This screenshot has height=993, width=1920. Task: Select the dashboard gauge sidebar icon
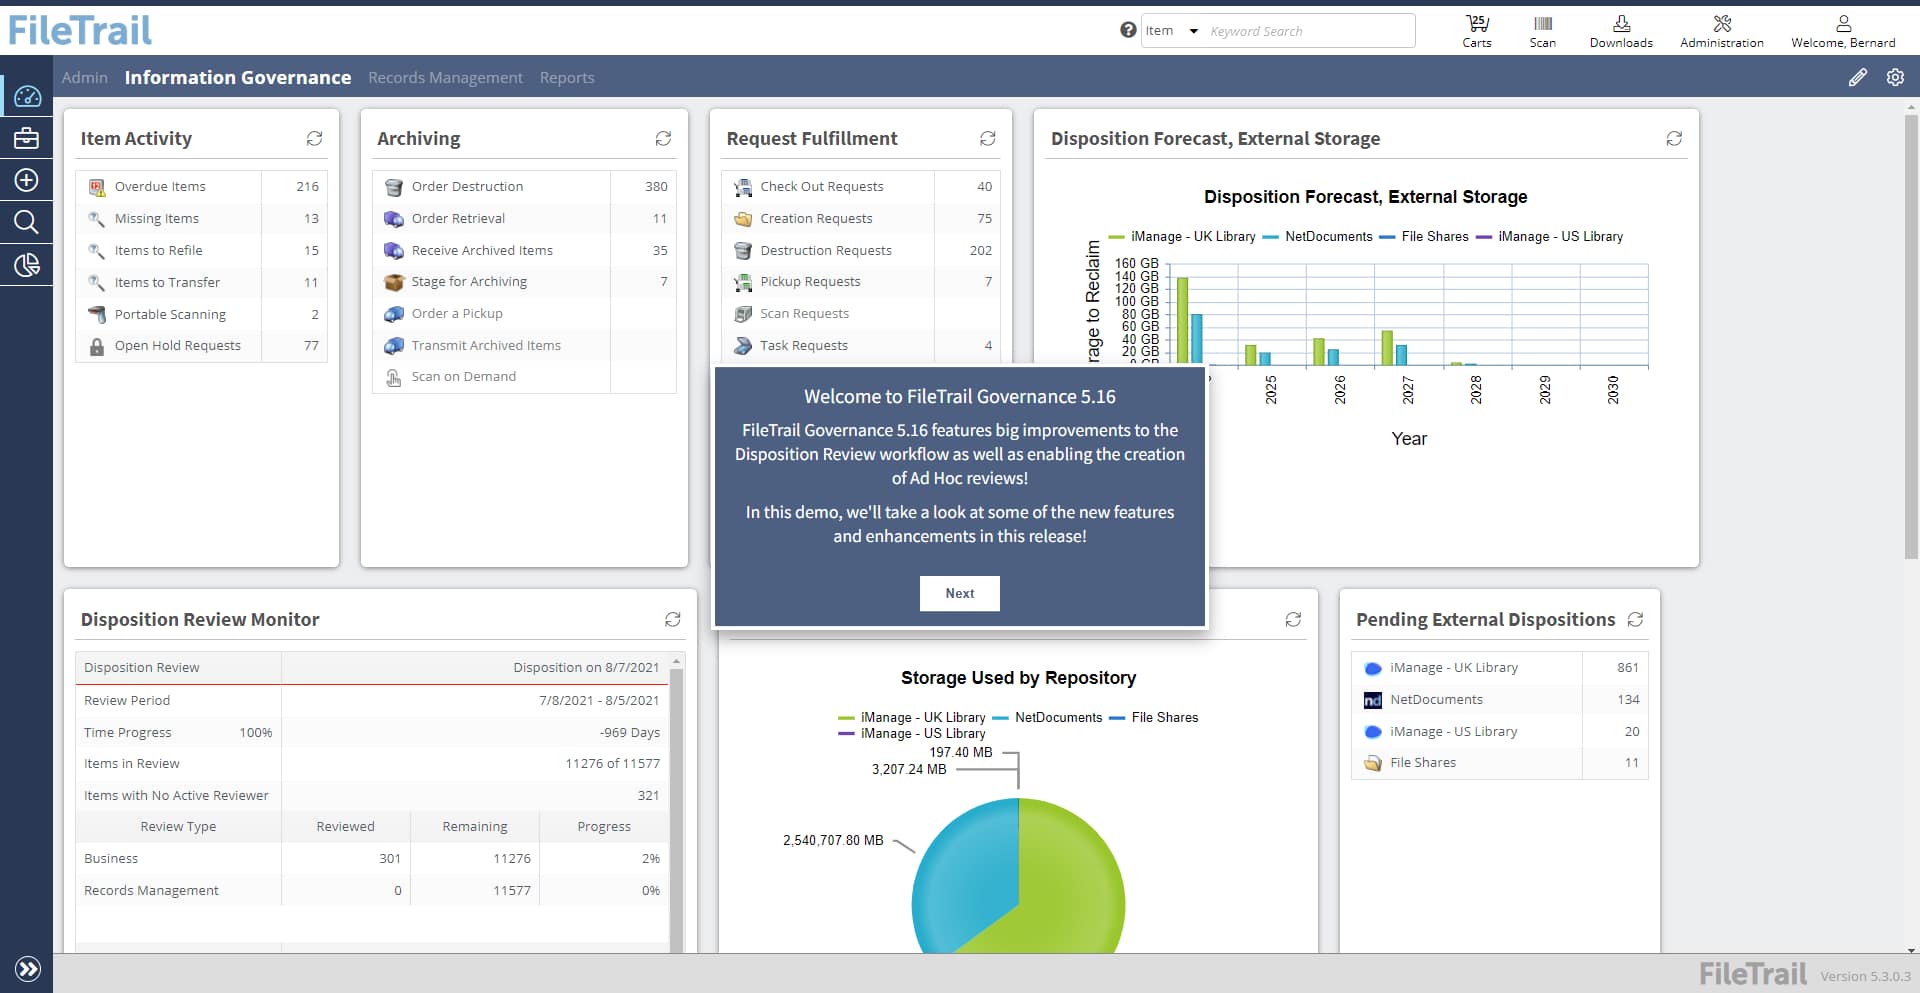click(x=27, y=96)
